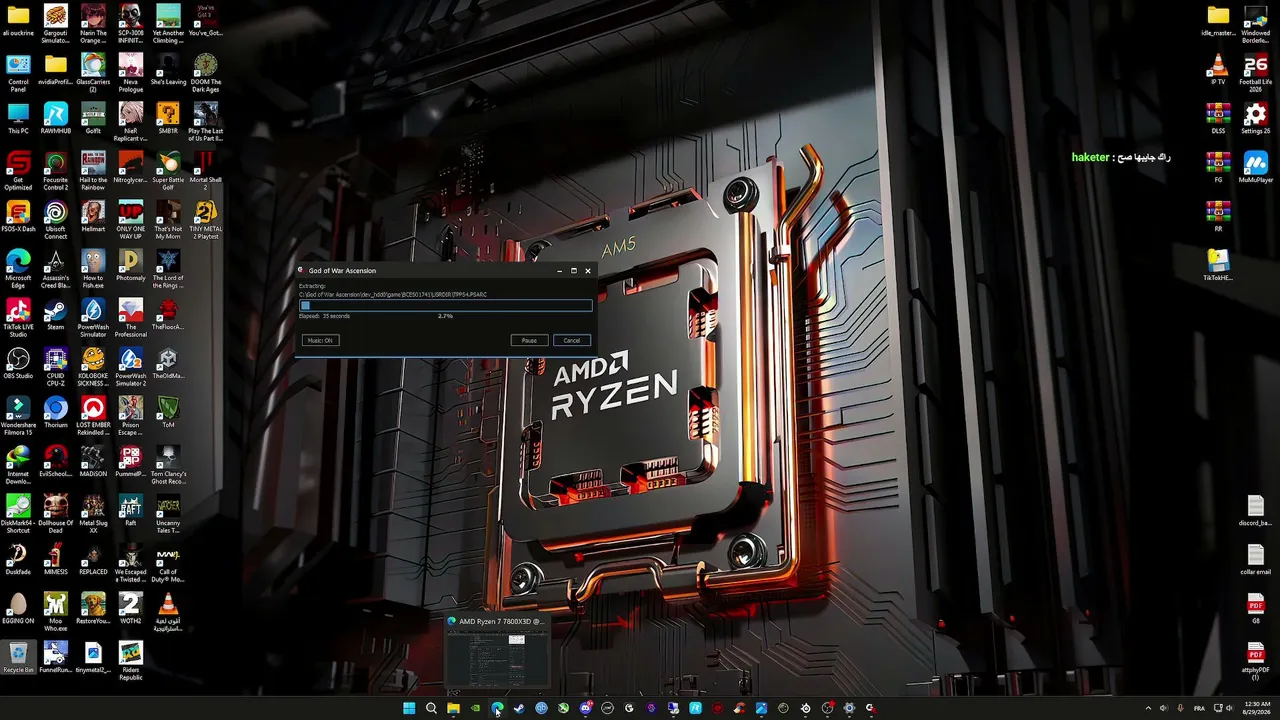This screenshot has height=720, width=1280.
Task: Launch the RAWMHUB shortcut
Action: pos(55,118)
